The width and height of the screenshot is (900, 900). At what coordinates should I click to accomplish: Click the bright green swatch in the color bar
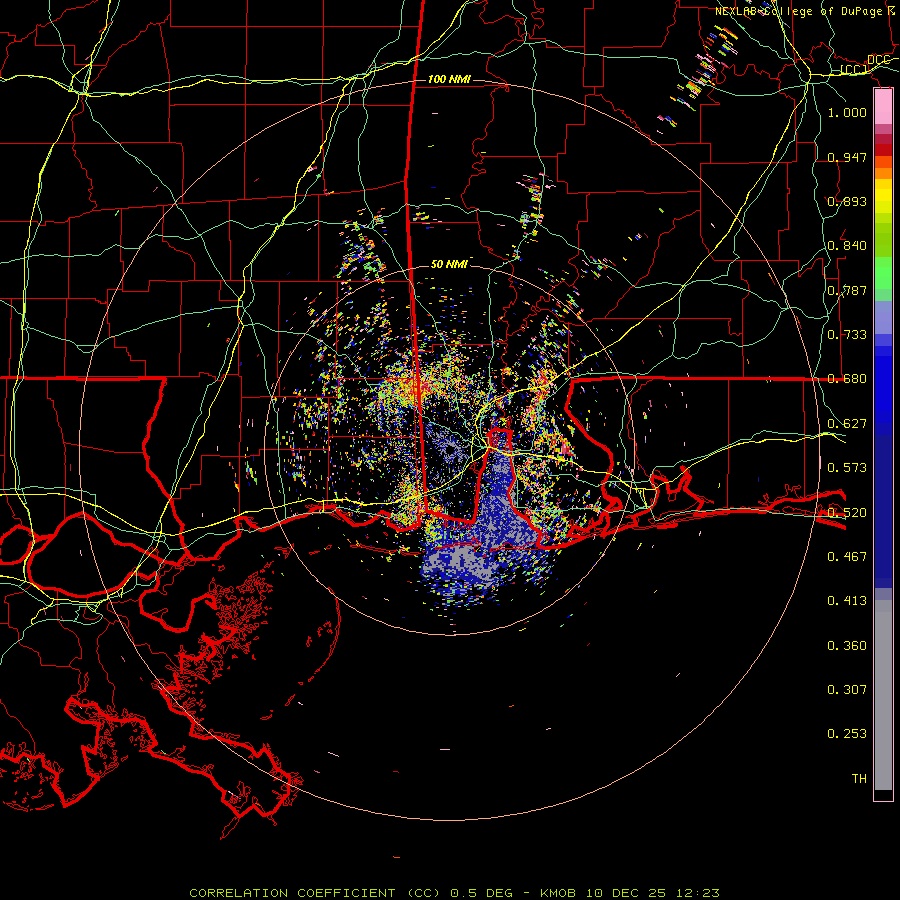click(x=883, y=273)
